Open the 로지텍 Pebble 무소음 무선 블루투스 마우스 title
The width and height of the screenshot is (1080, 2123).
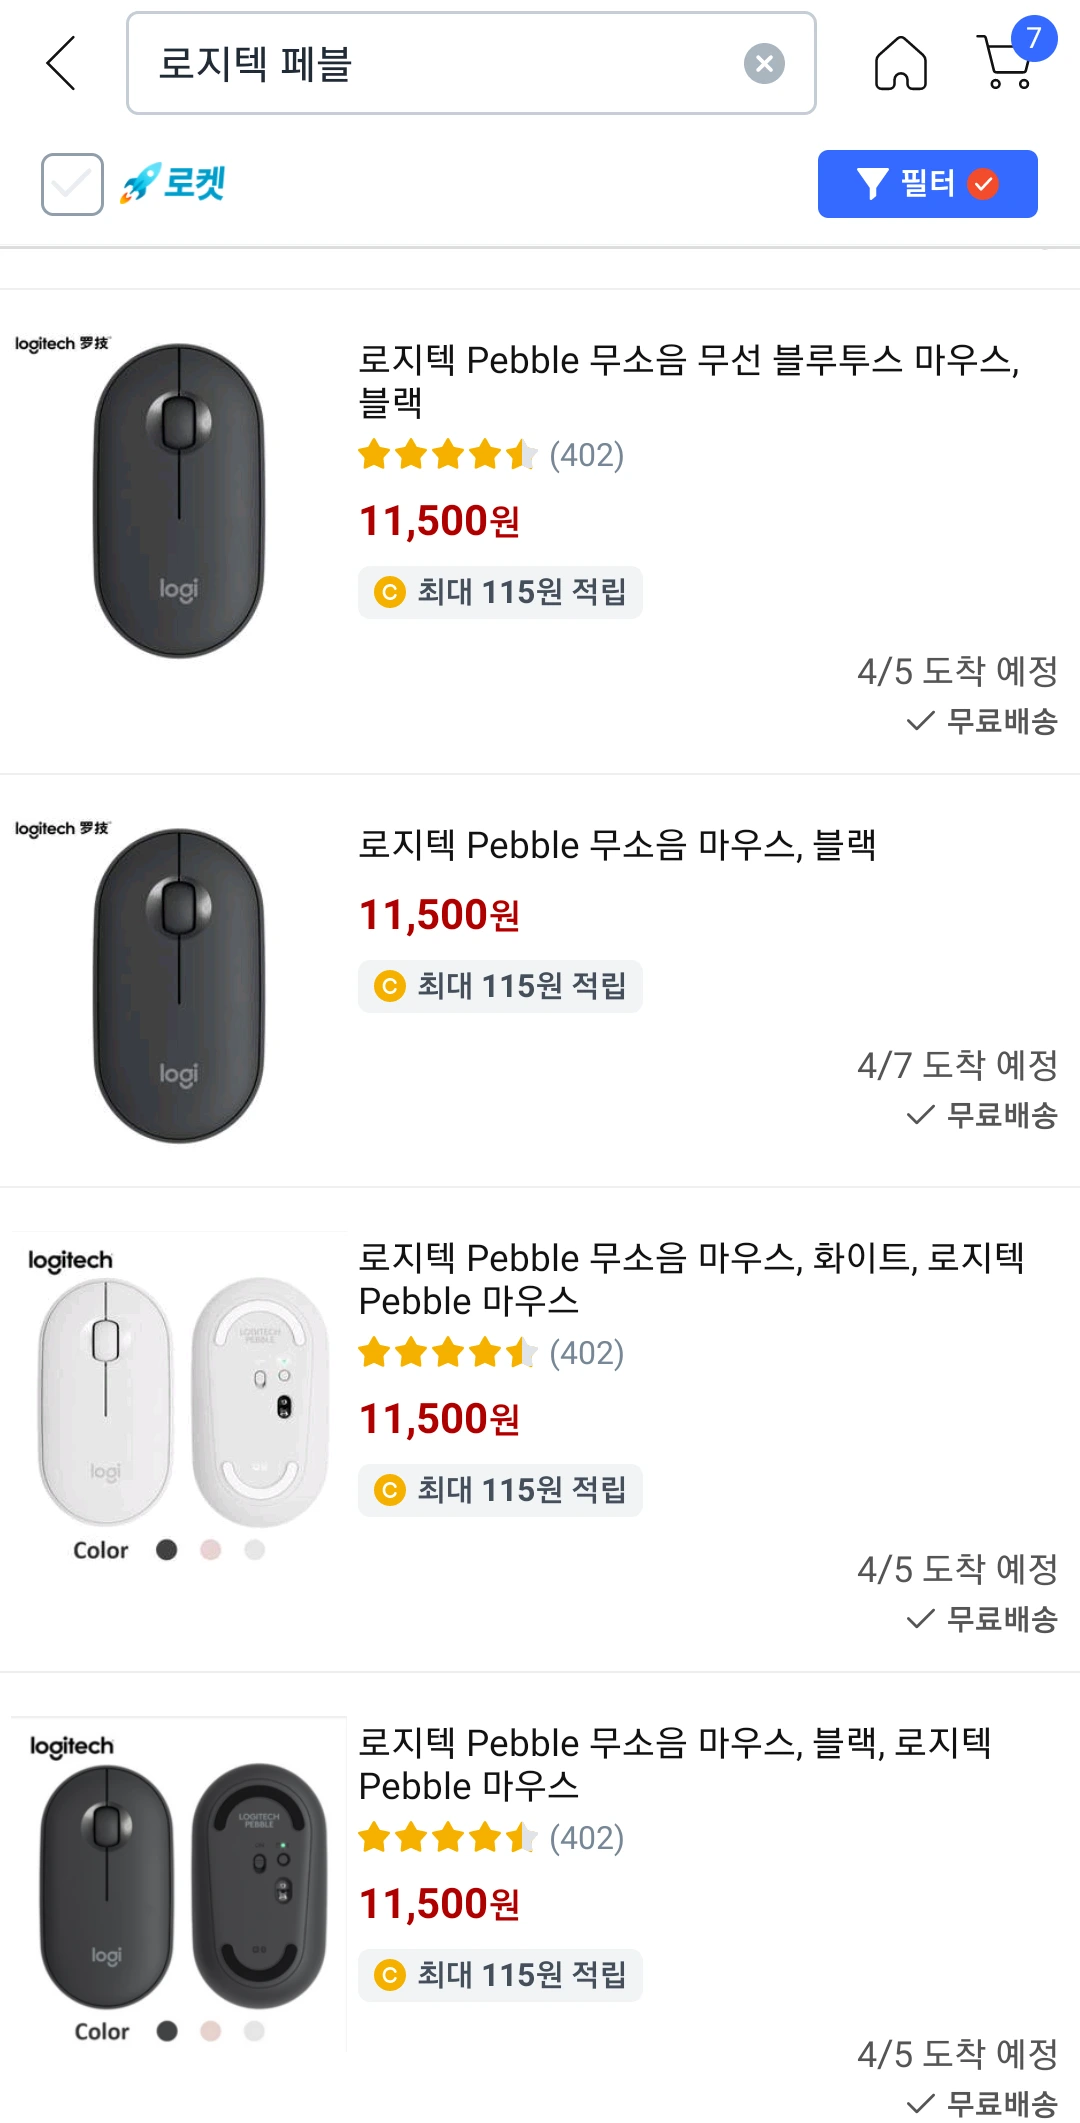click(x=688, y=380)
